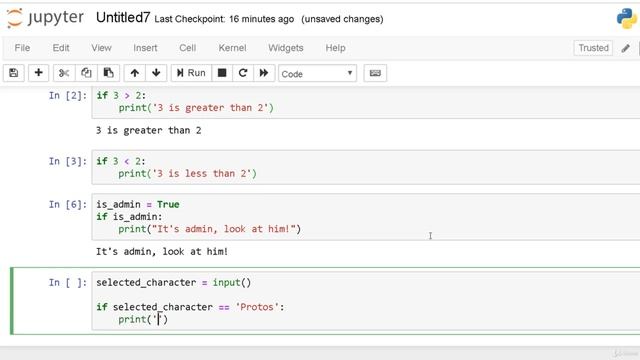This screenshot has width=640, height=360.
Task: Rename notebook by clicking Untitled7 title
Action: coord(123,18)
